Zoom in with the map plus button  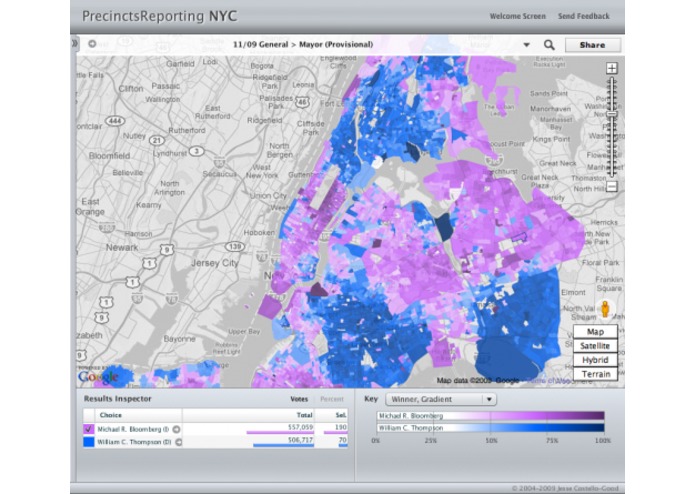click(612, 68)
